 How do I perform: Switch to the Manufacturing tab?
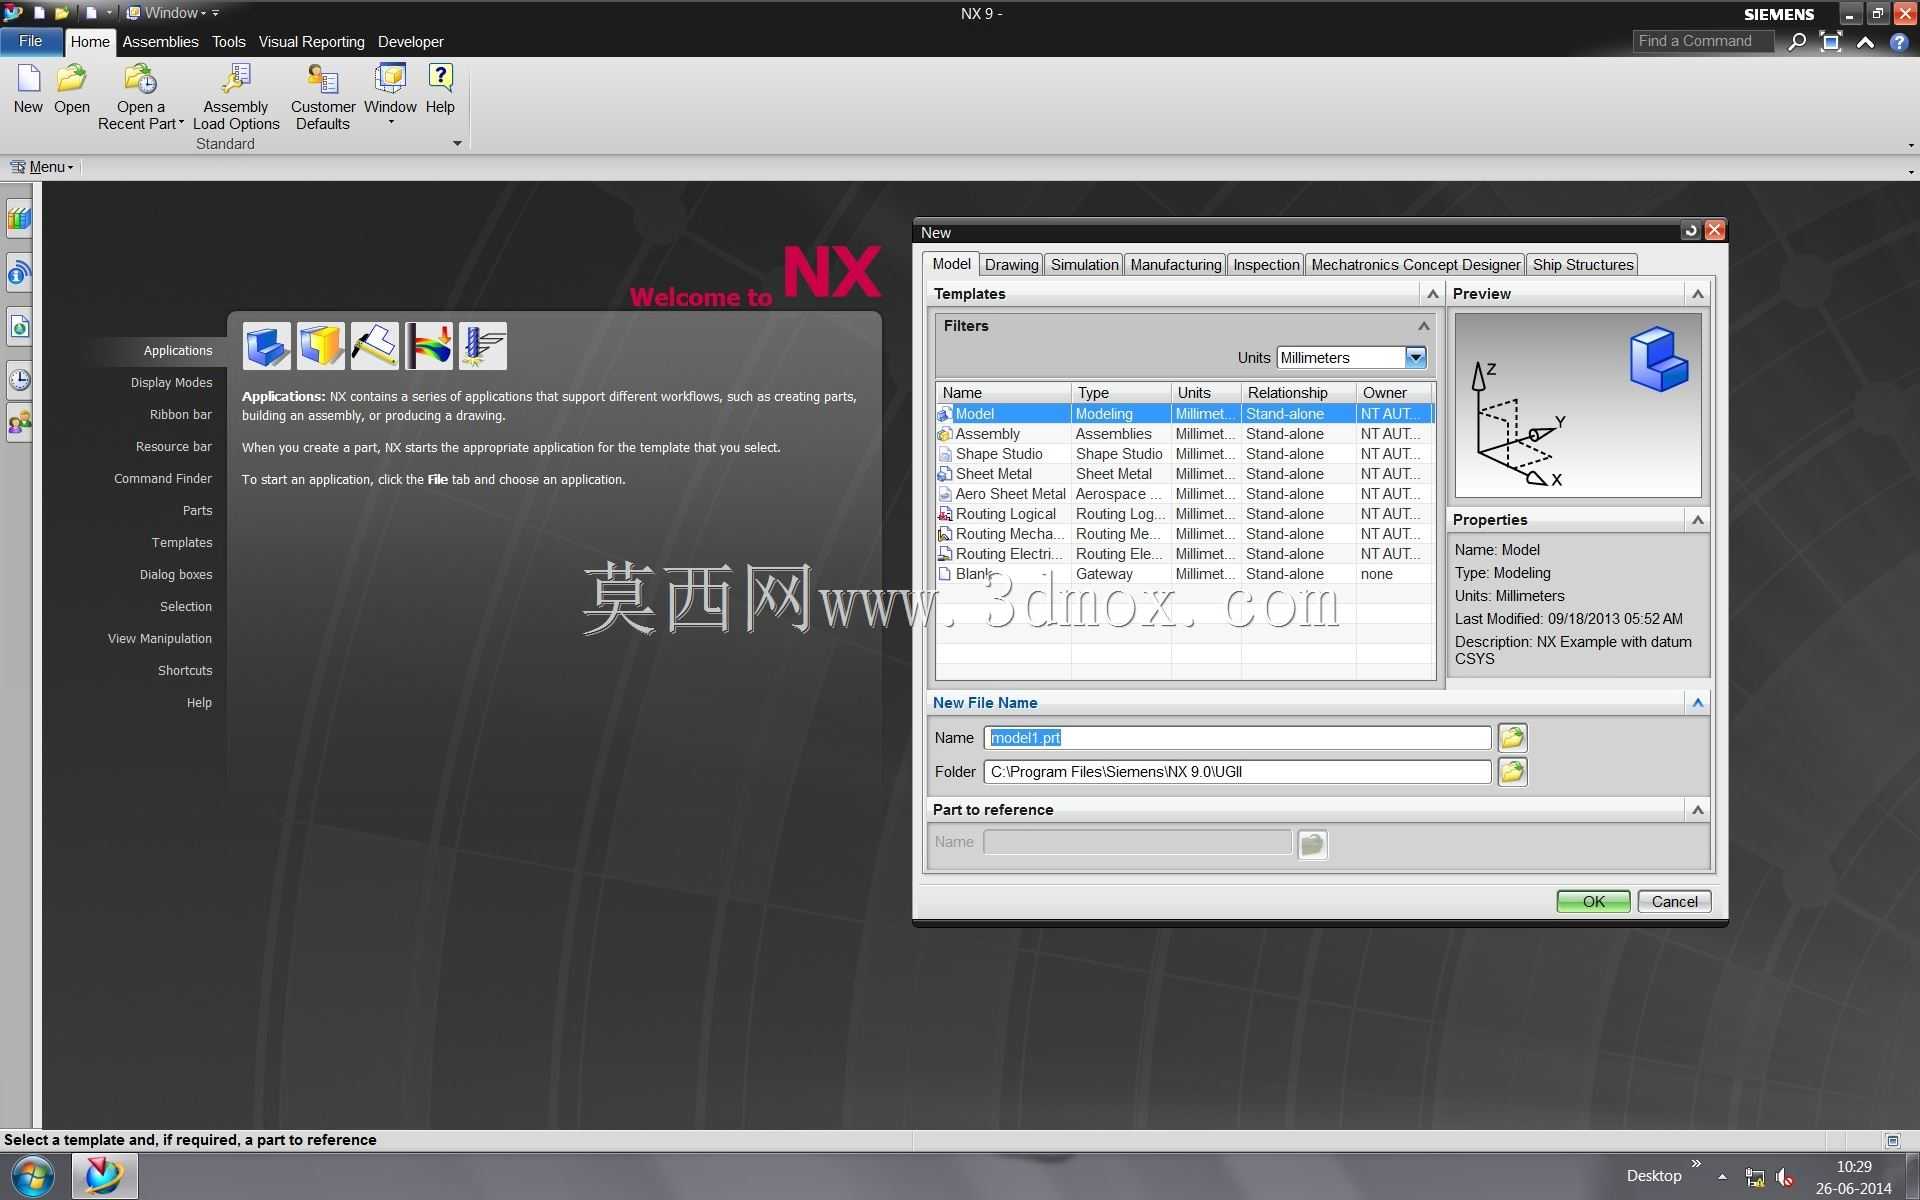(x=1175, y=265)
